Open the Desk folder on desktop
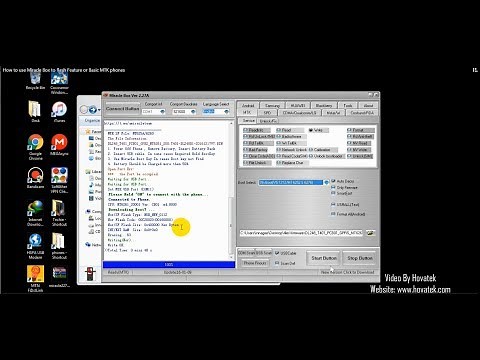 tap(35, 111)
